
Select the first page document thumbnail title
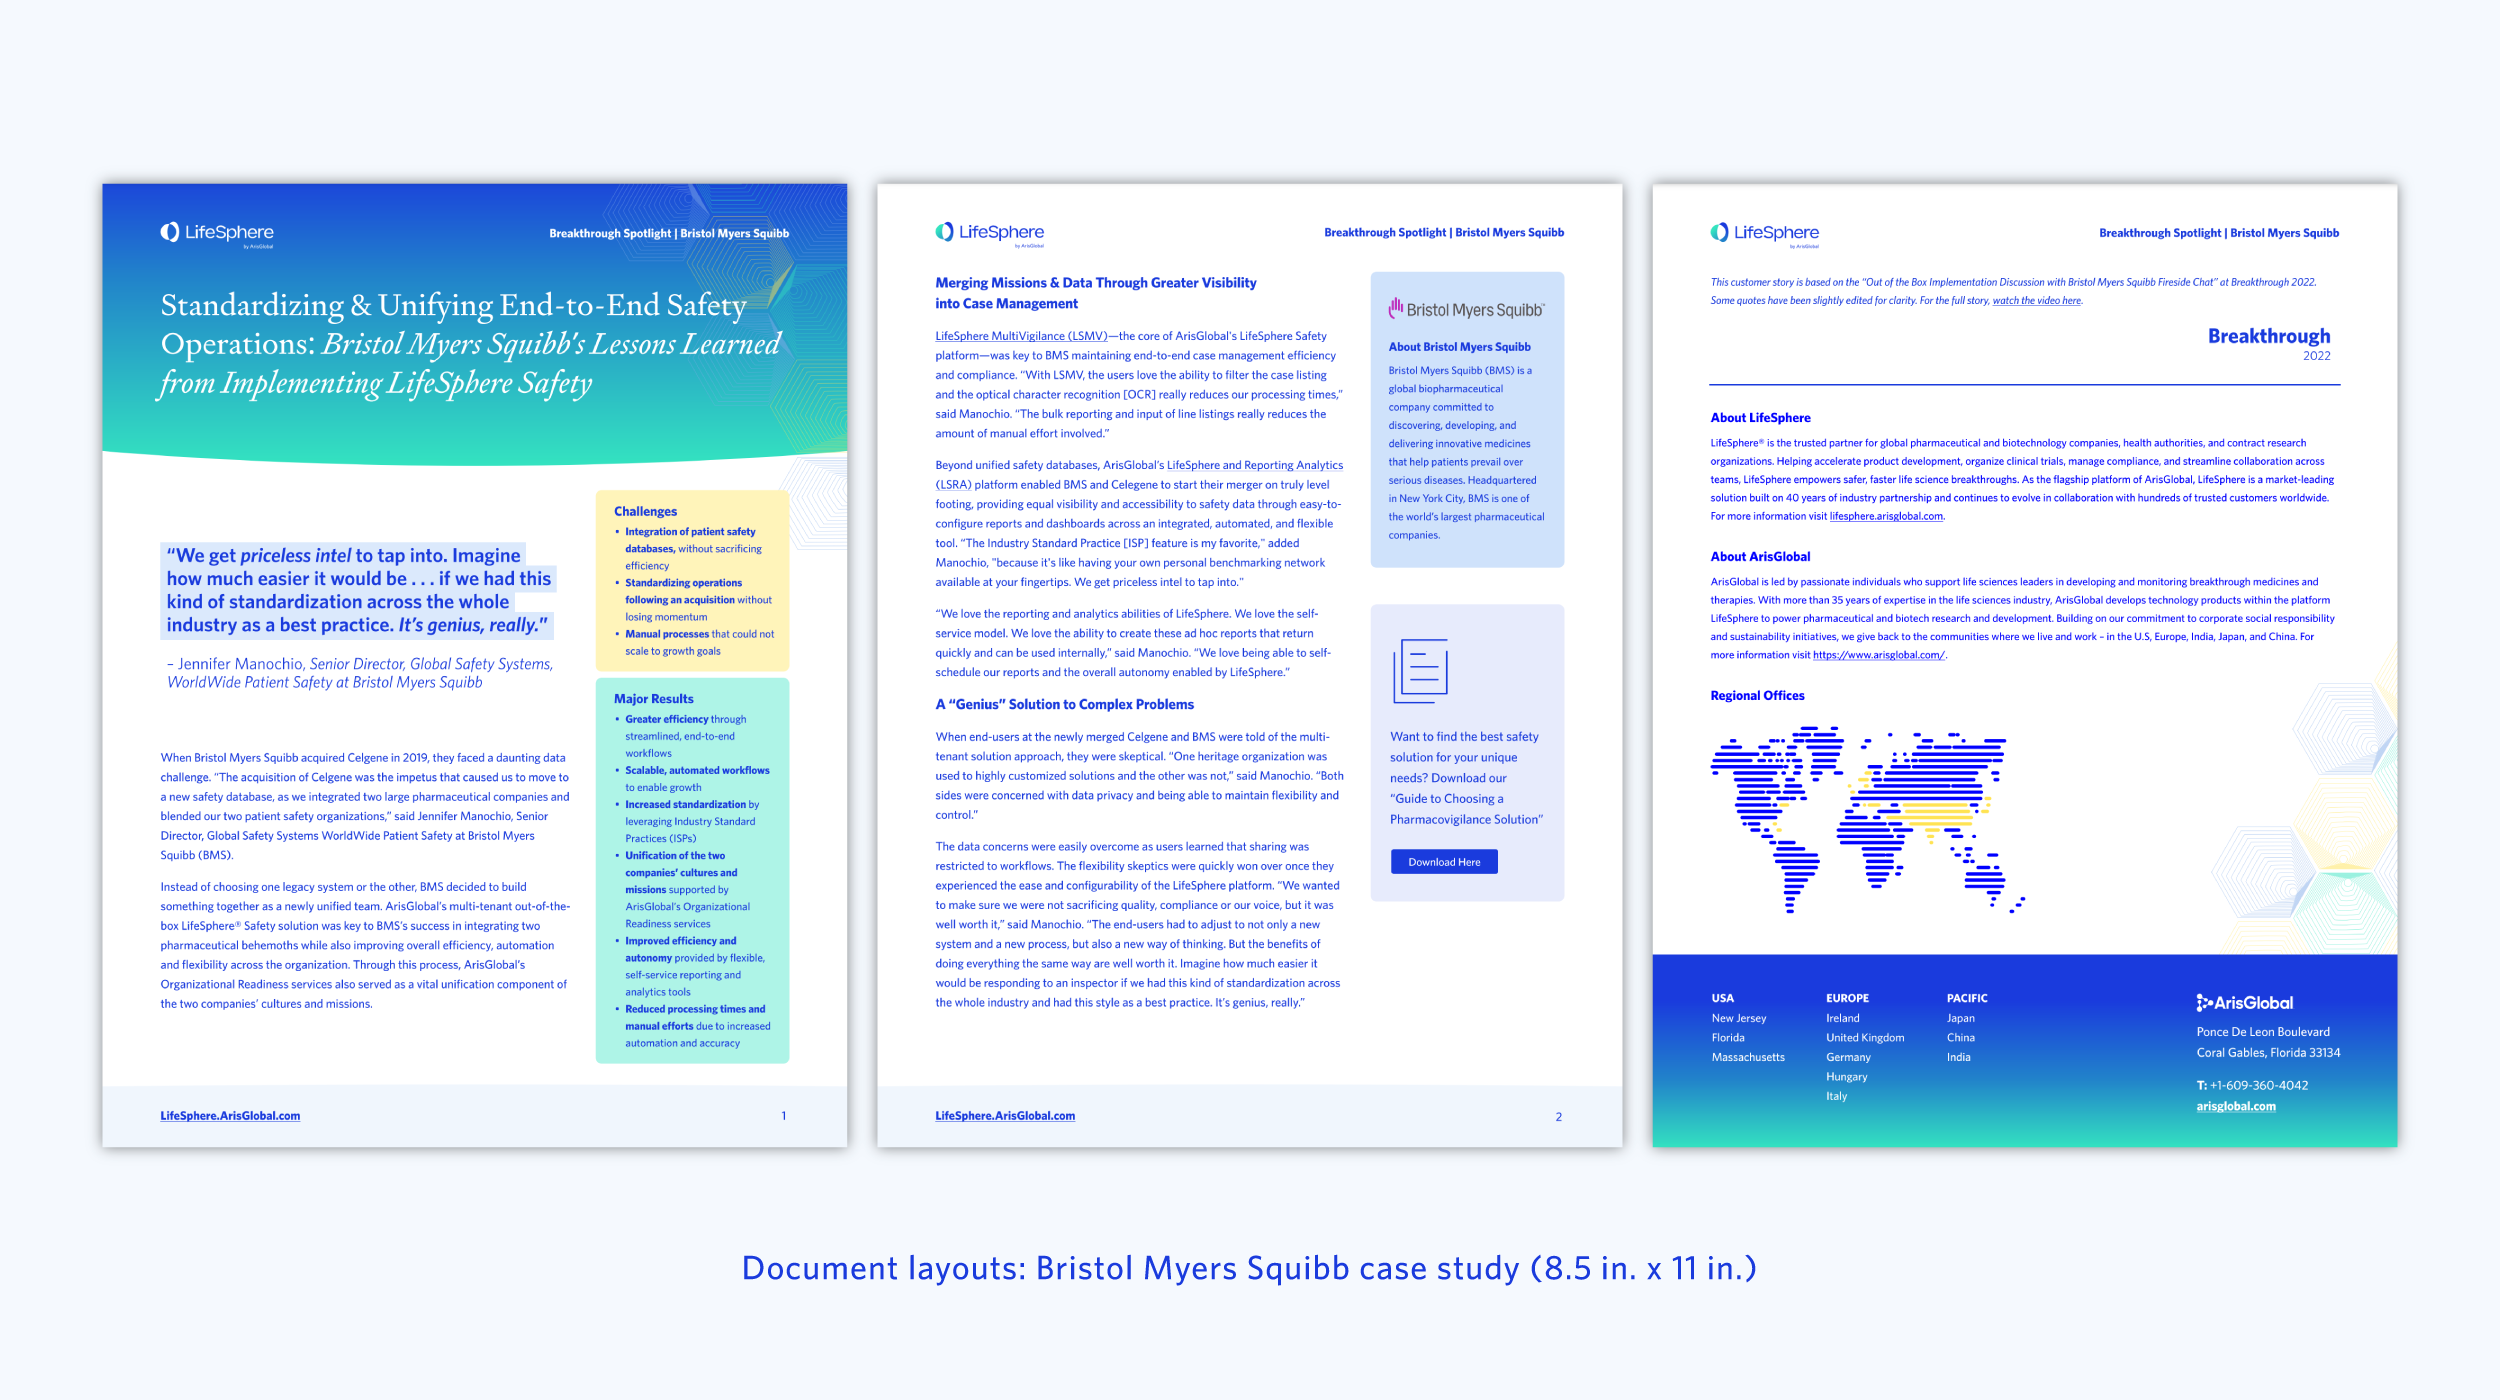pyautogui.click(x=470, y=344)
